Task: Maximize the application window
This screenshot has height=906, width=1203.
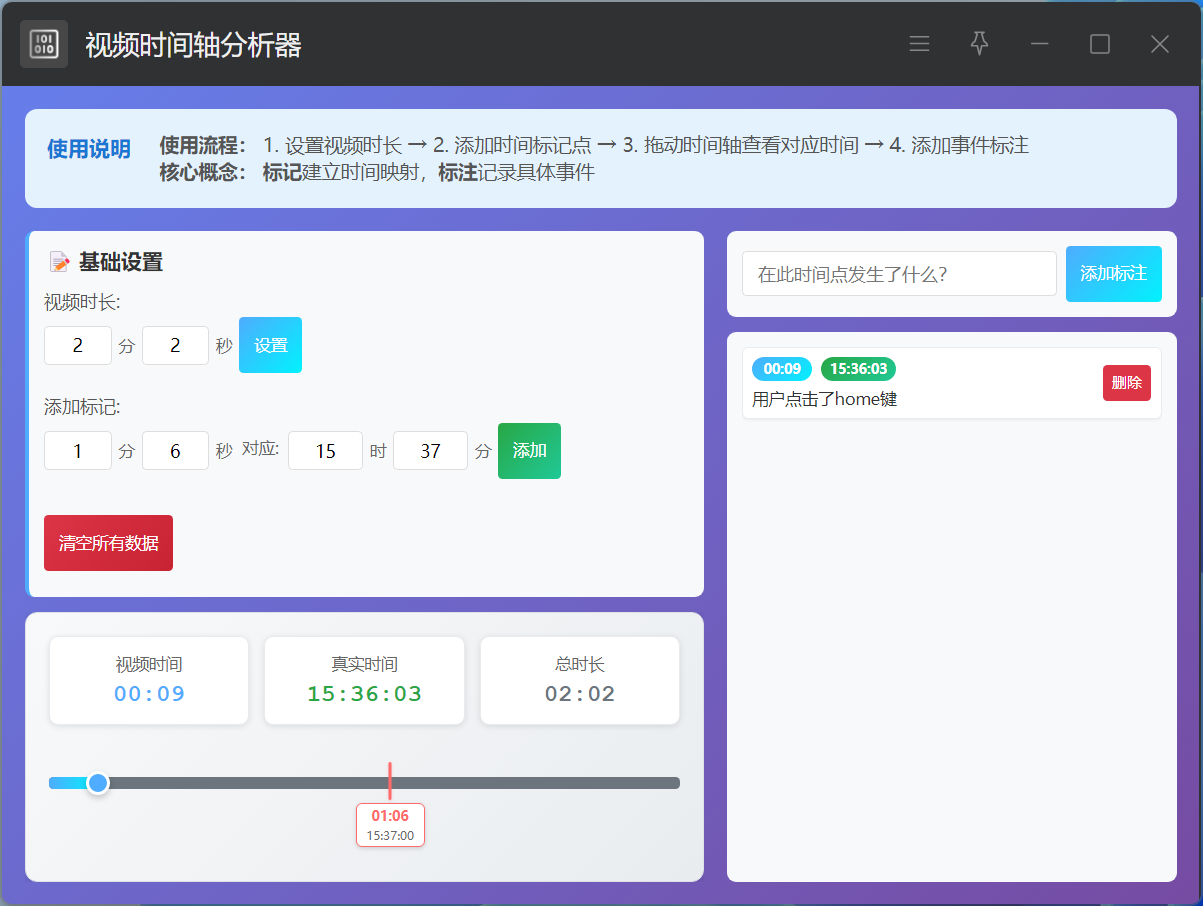Action: point(1099,44)
